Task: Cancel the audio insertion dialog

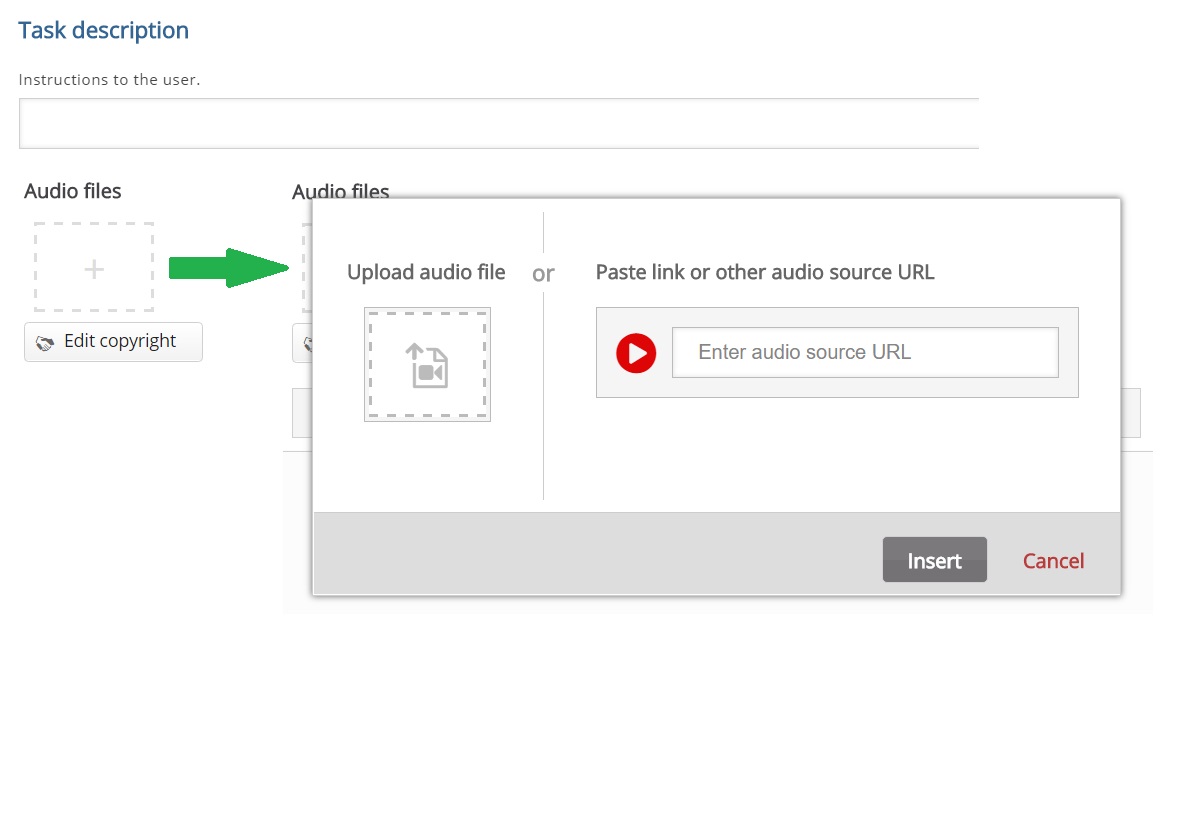Action: pos(1053,560)
